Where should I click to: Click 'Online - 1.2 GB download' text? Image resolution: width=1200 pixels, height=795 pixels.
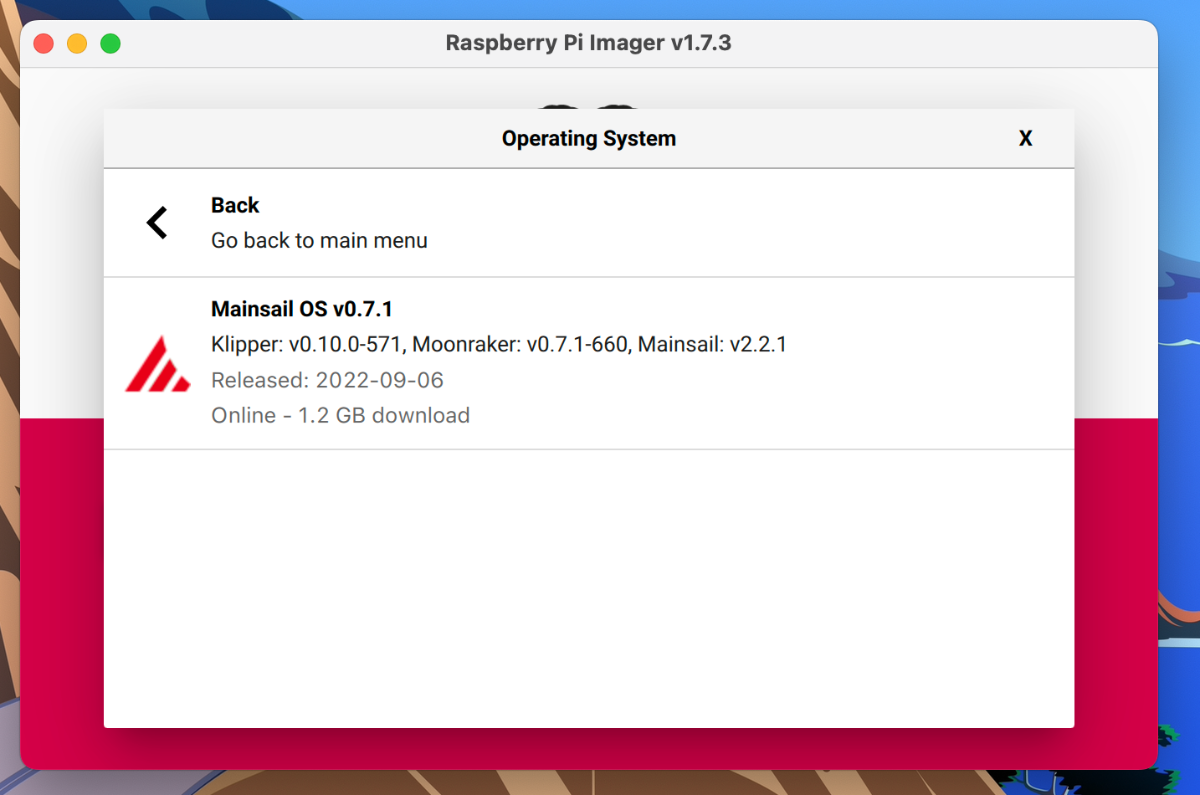[340, 415]
